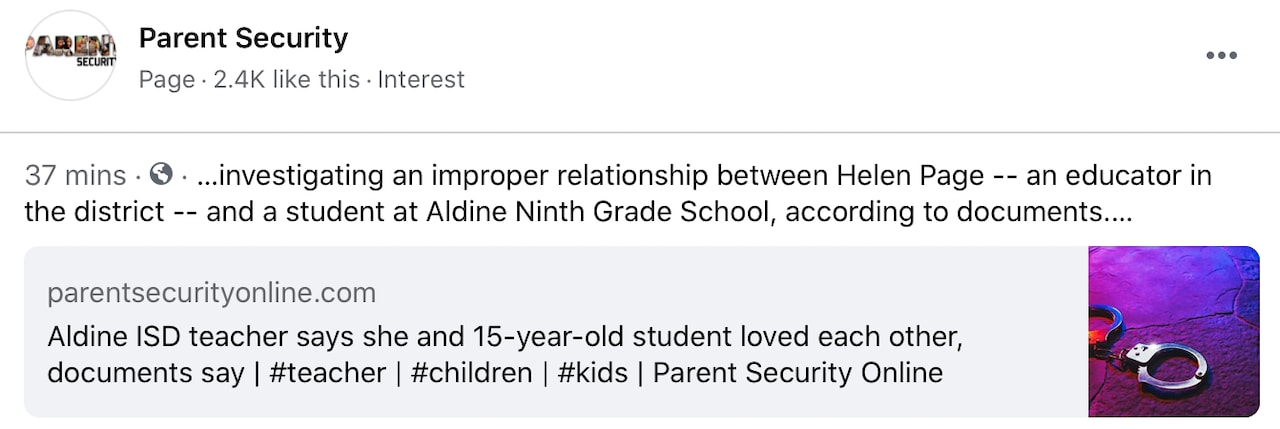Click the 2.4K like this text
Screen dimensions: 1280x429
click(x=286, y=79)
